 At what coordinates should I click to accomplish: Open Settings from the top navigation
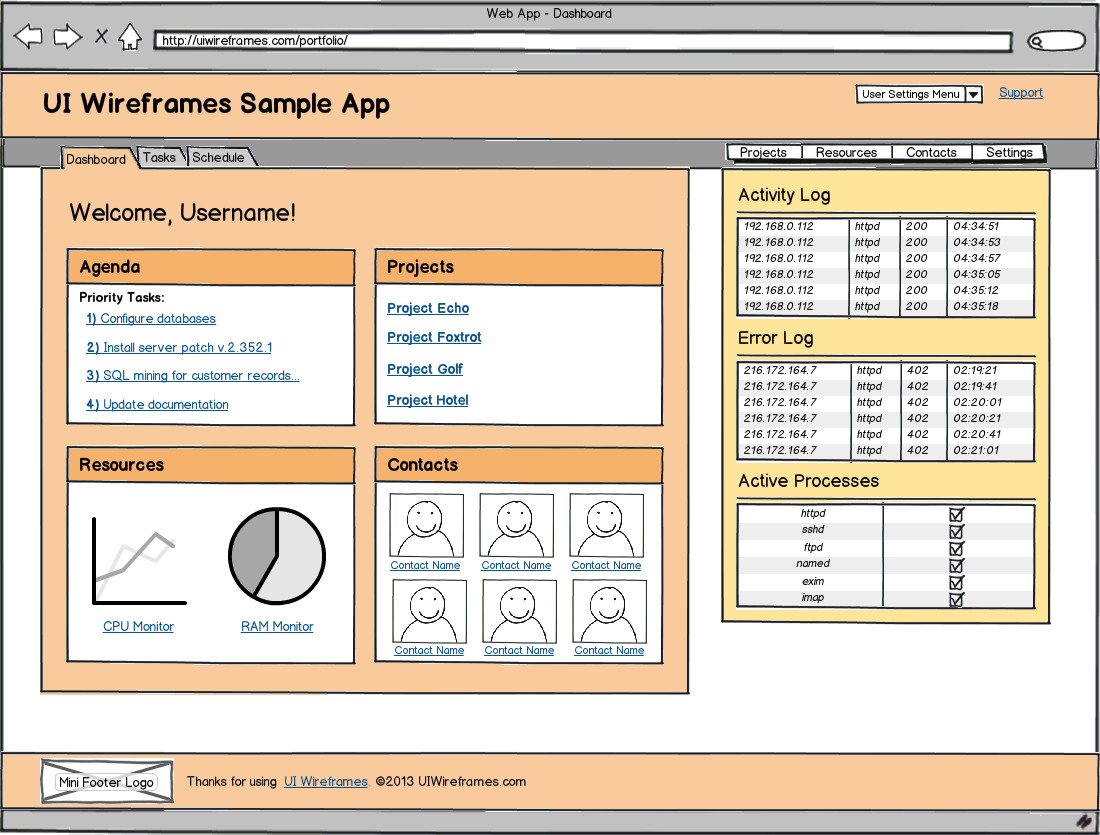point(1009,152)
